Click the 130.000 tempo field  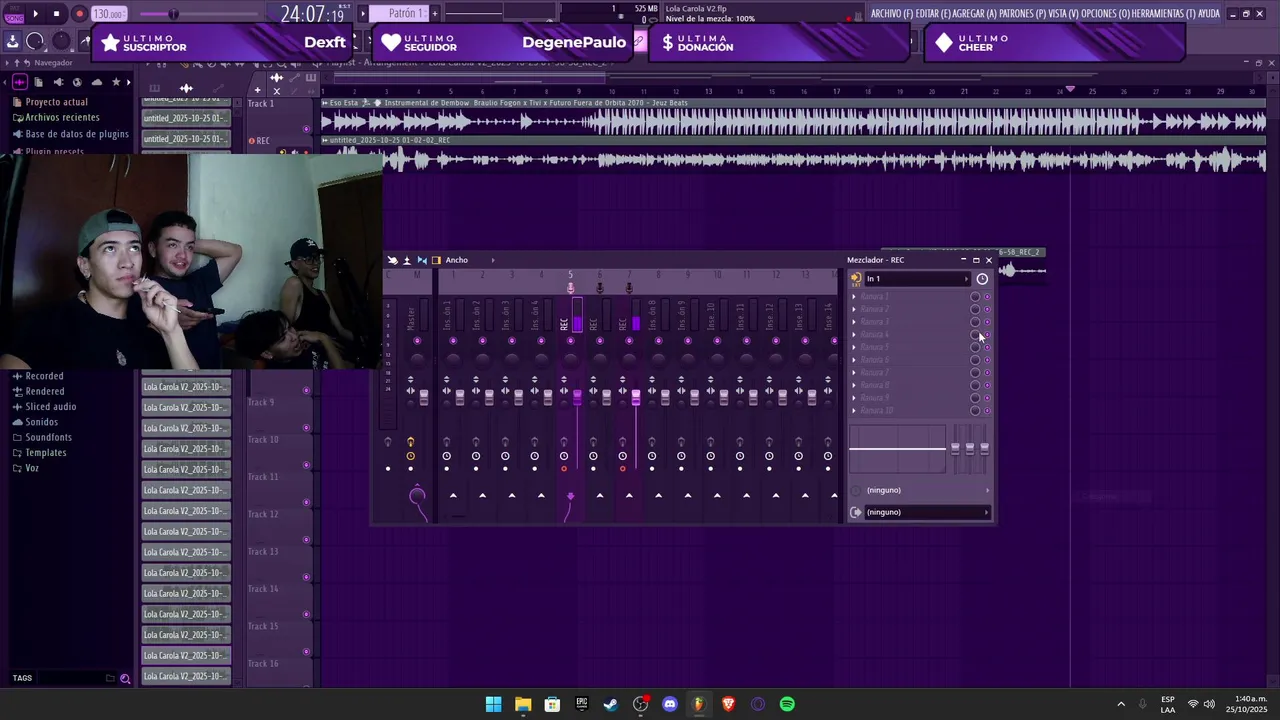108,14
